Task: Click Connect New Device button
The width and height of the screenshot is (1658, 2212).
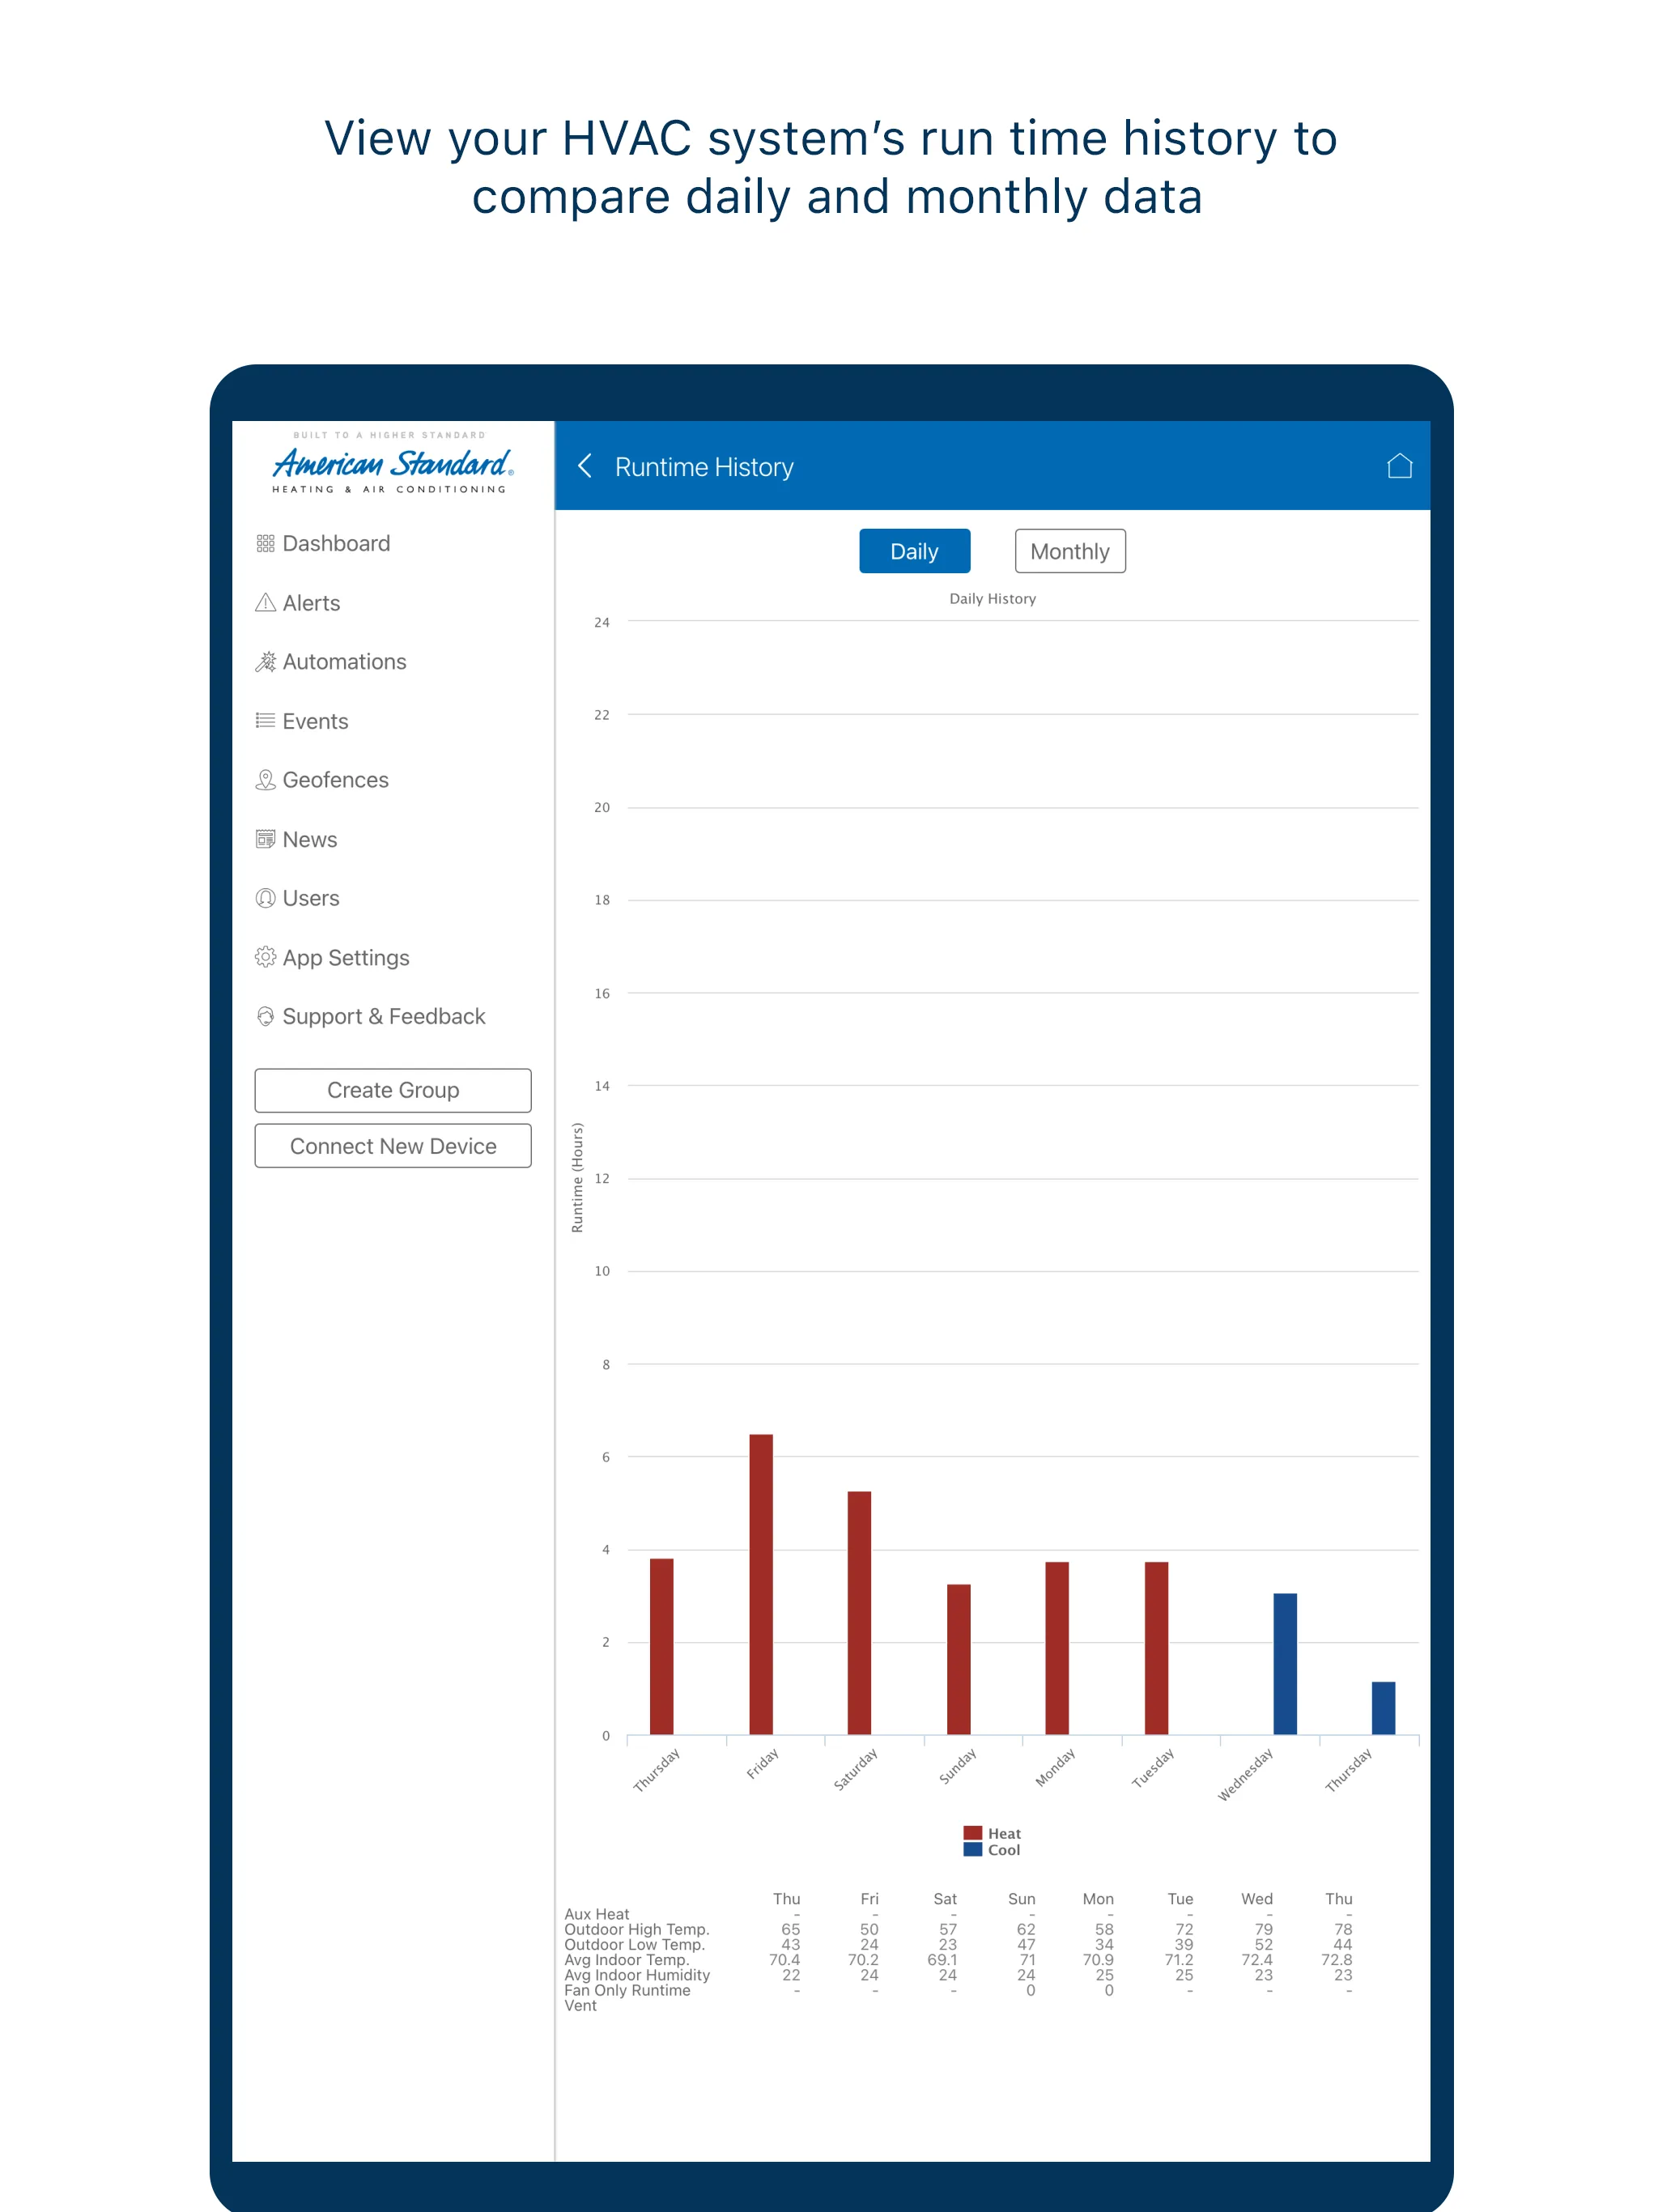Action: (392, 1144)
